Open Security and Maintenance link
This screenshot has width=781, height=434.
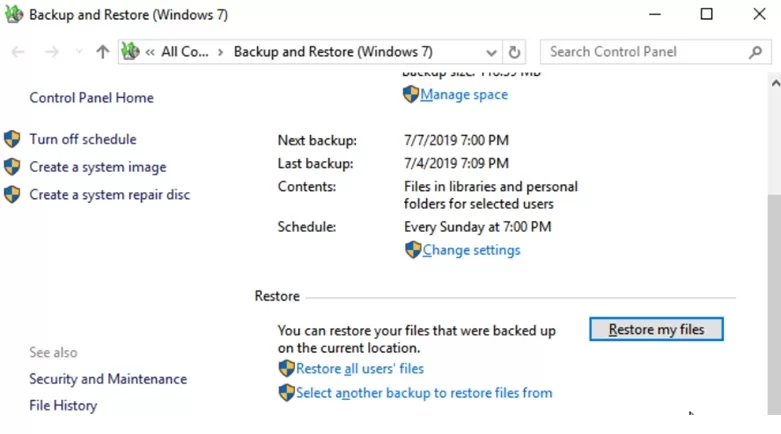(x=108, y=379)
